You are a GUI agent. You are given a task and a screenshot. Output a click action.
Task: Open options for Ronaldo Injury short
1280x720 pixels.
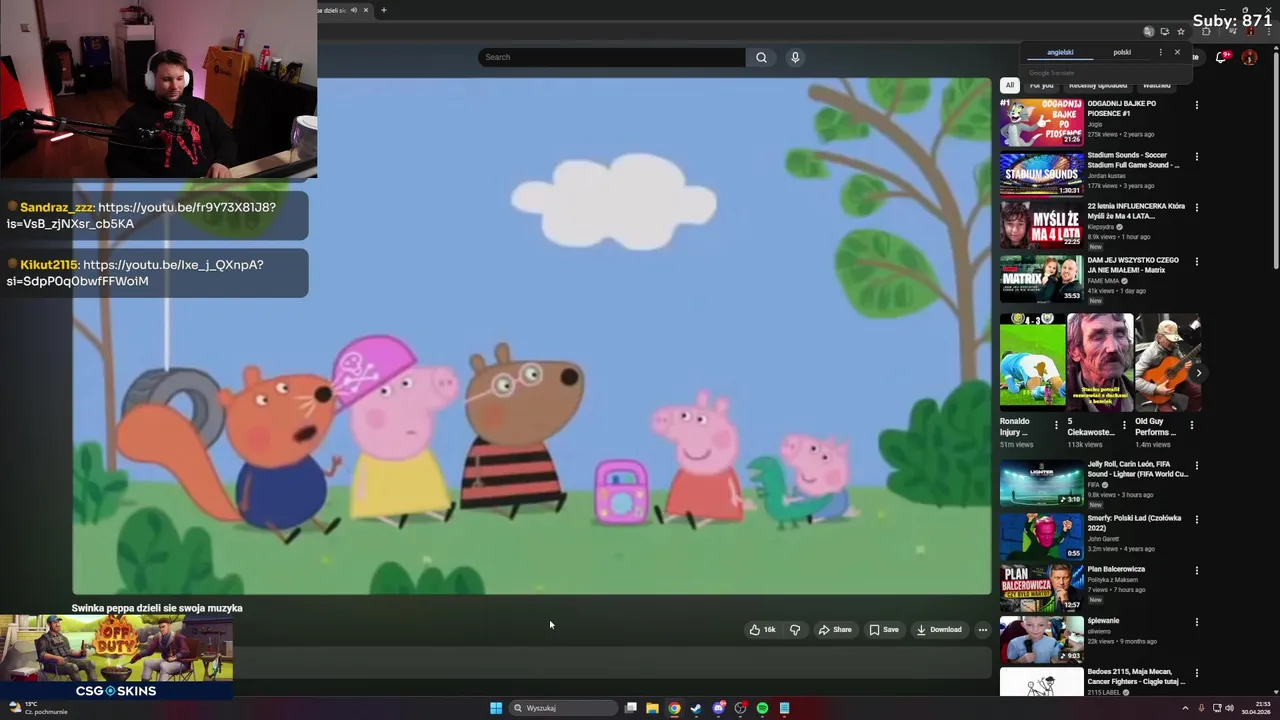(x=1056, y=425)
